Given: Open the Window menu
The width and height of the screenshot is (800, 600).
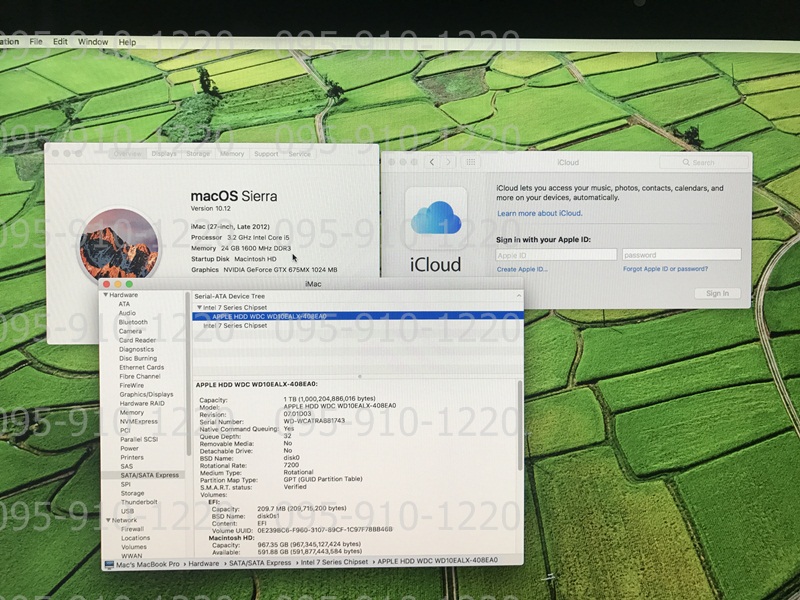Looking at the screenshot, I should point(93,42).
